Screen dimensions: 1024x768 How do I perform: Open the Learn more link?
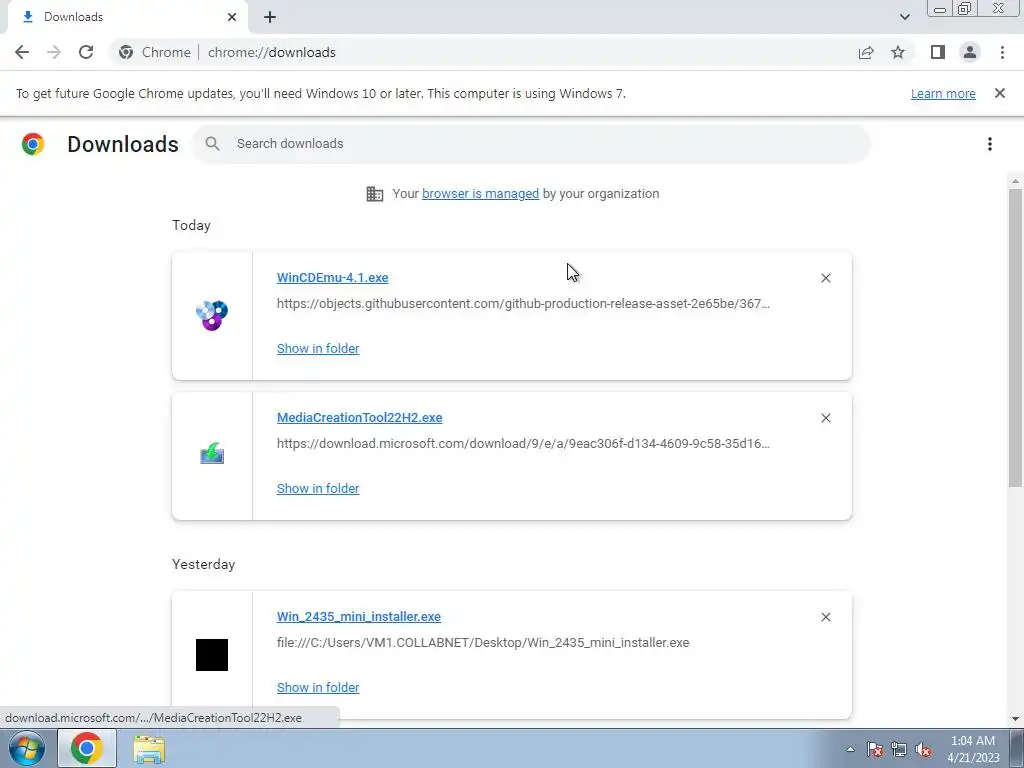[943, 93]
